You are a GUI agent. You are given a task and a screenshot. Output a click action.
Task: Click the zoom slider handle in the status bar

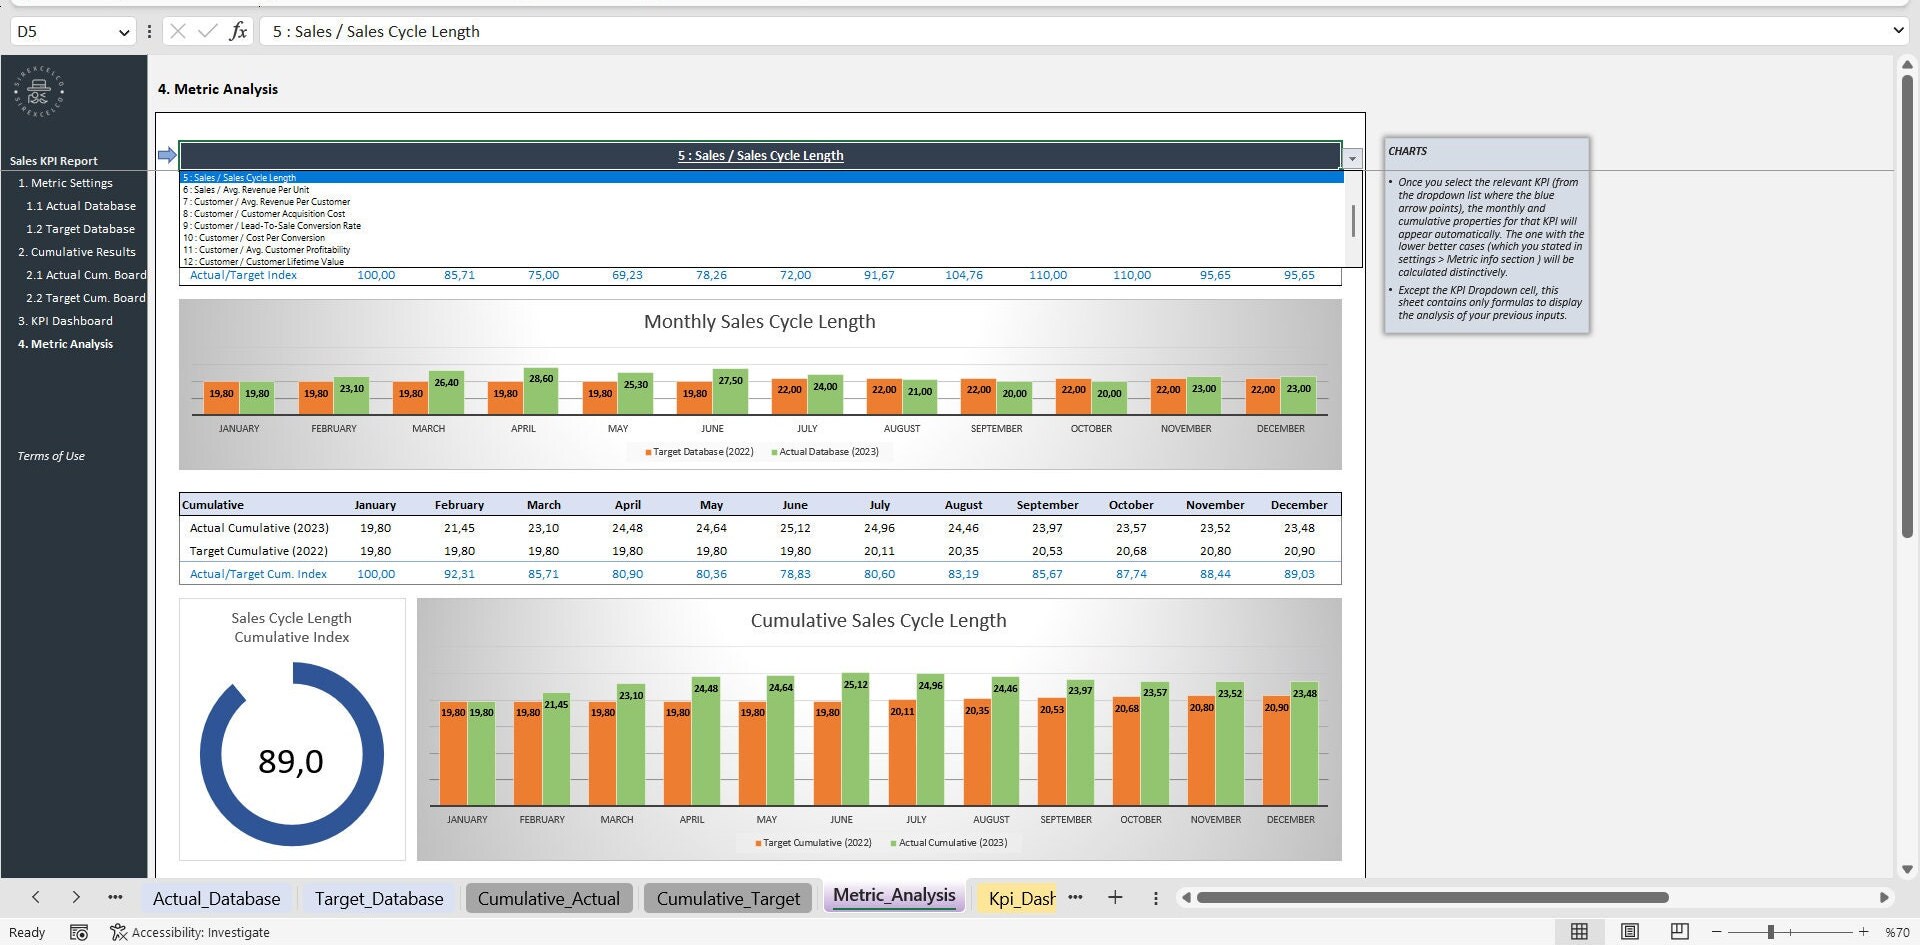[x=1772, y=931]
